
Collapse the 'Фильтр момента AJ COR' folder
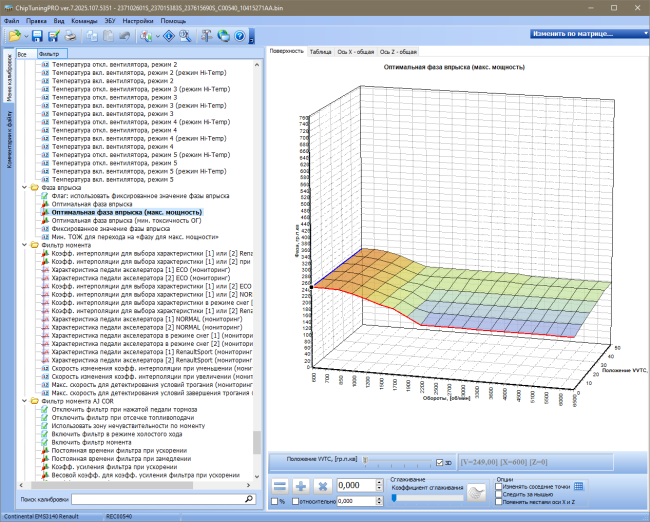point(24,401)
